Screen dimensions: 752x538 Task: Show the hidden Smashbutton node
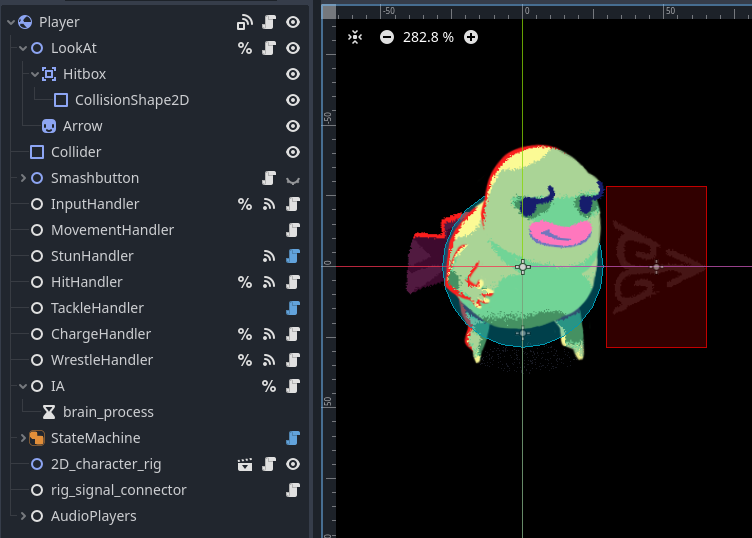pos(293,180)
